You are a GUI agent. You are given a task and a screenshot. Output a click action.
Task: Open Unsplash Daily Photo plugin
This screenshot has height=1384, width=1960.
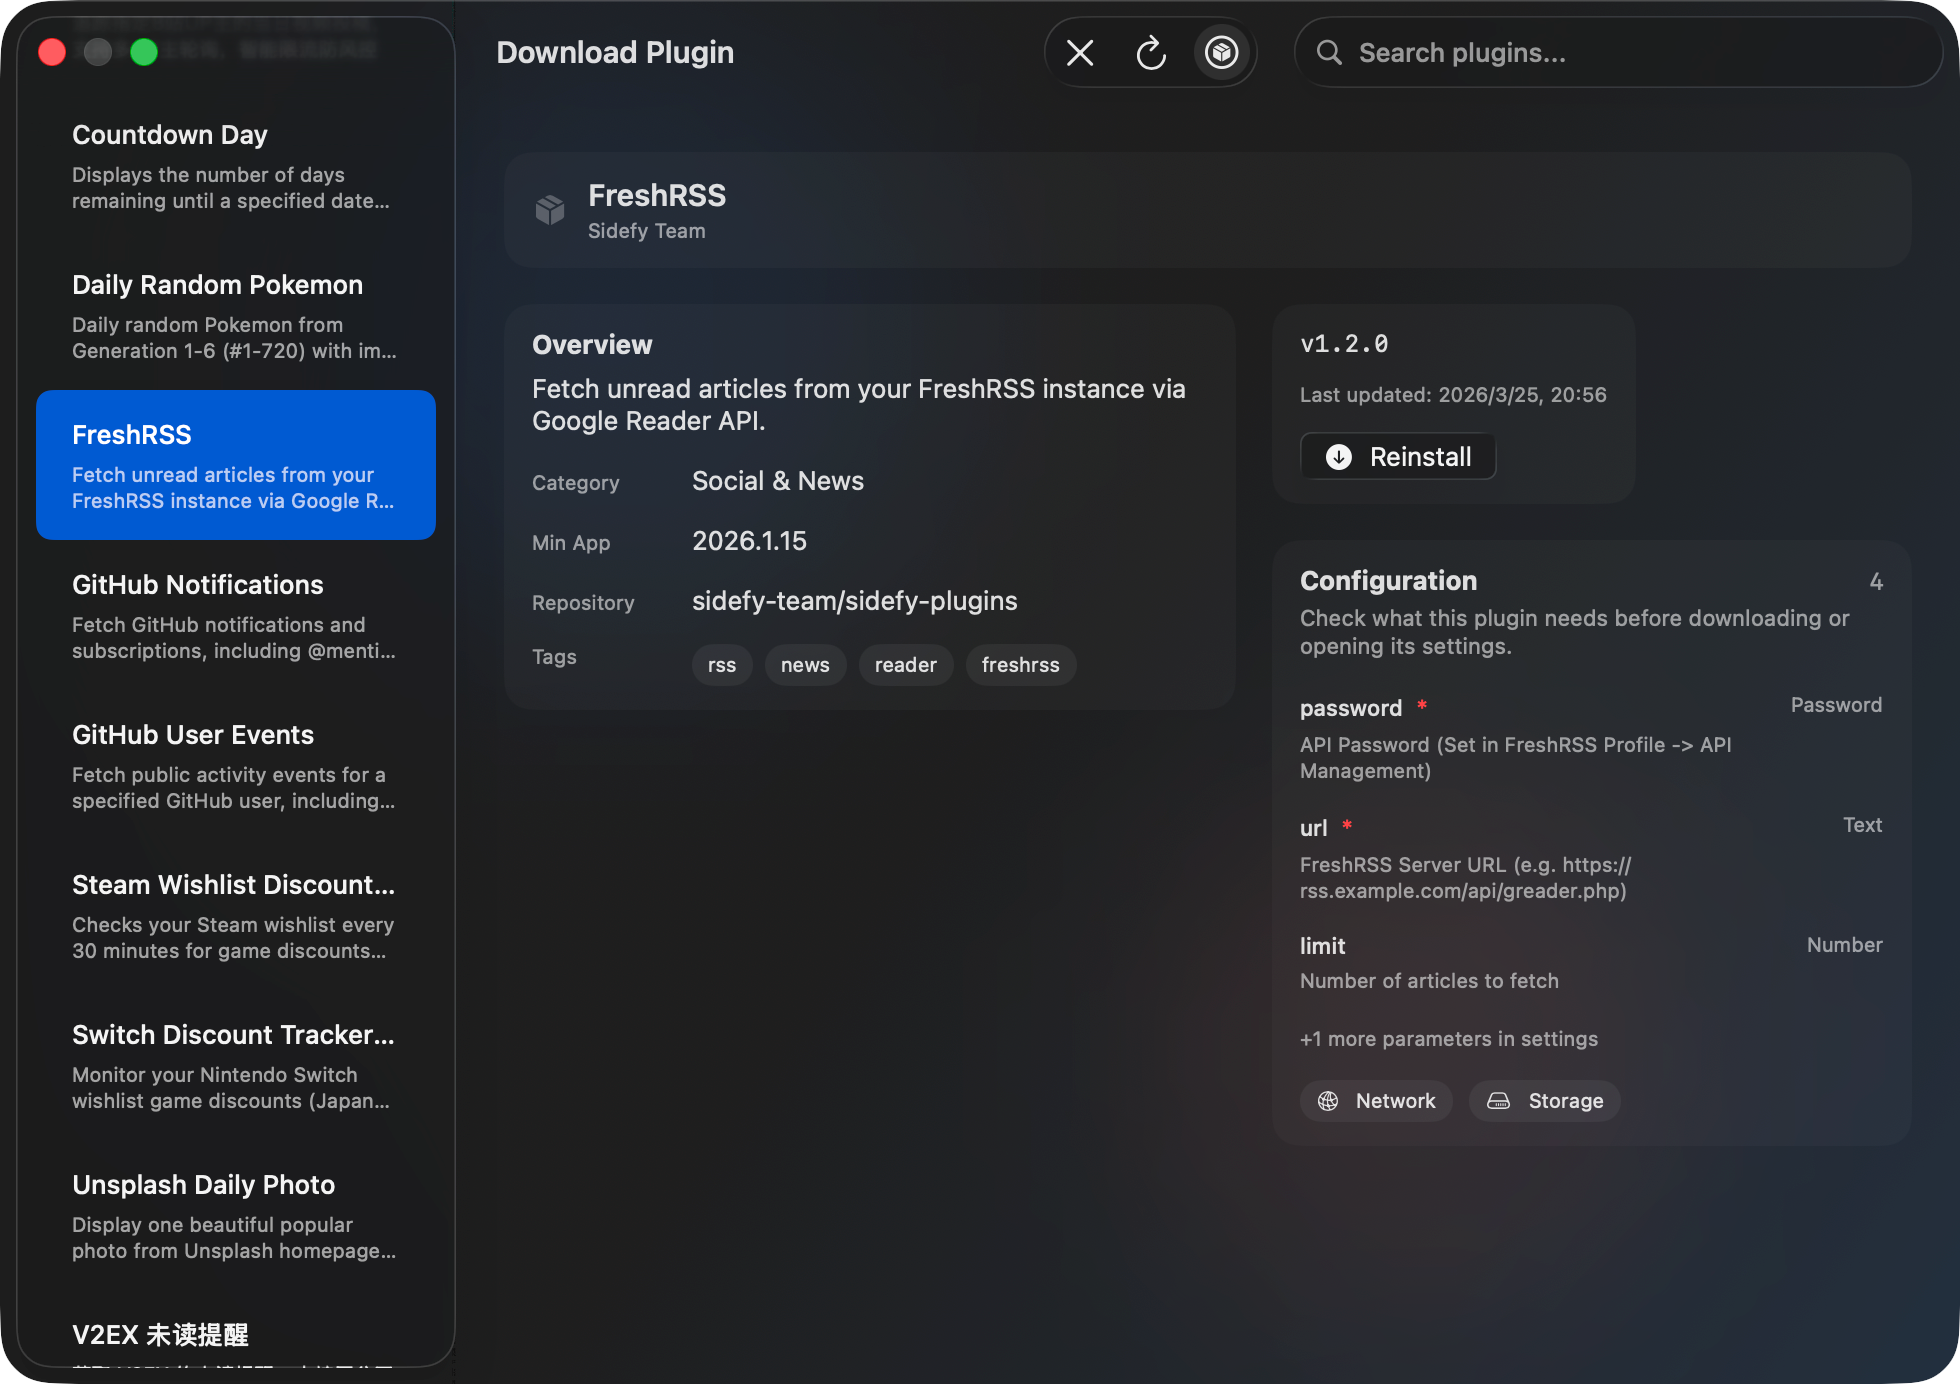click(236, 1216)
